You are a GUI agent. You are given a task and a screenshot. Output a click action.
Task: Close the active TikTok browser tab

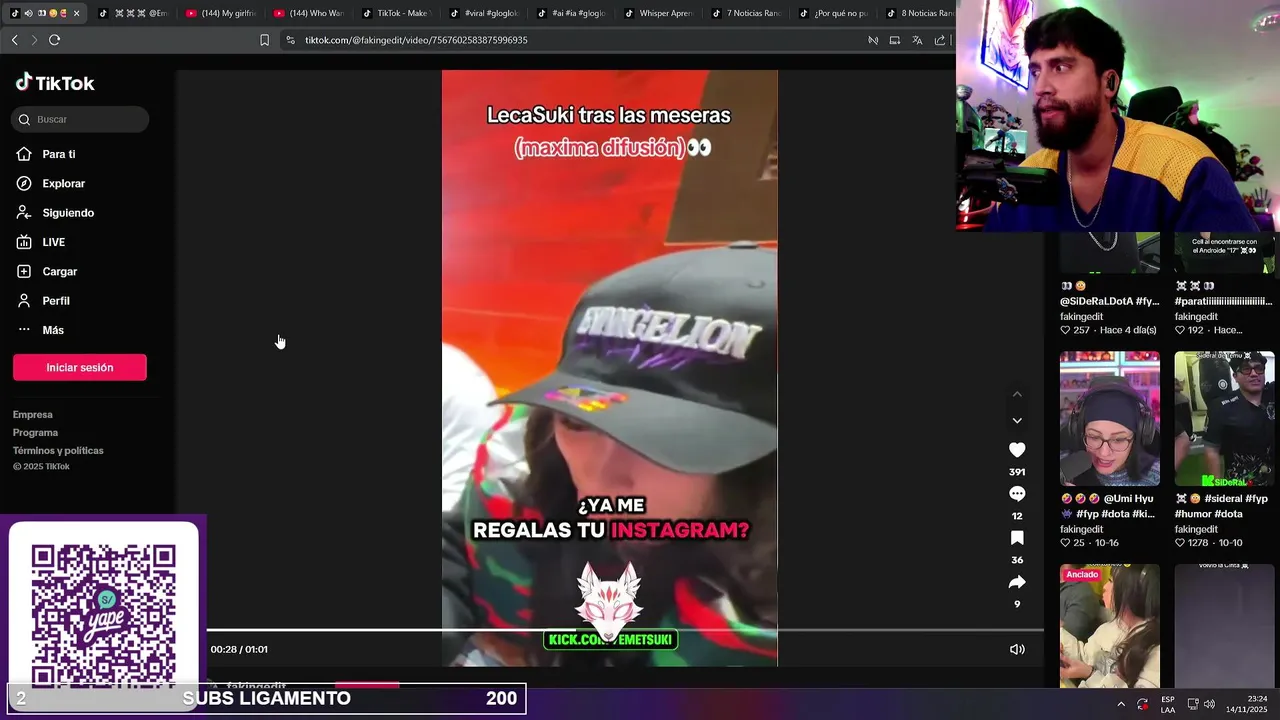click(76, 13)
